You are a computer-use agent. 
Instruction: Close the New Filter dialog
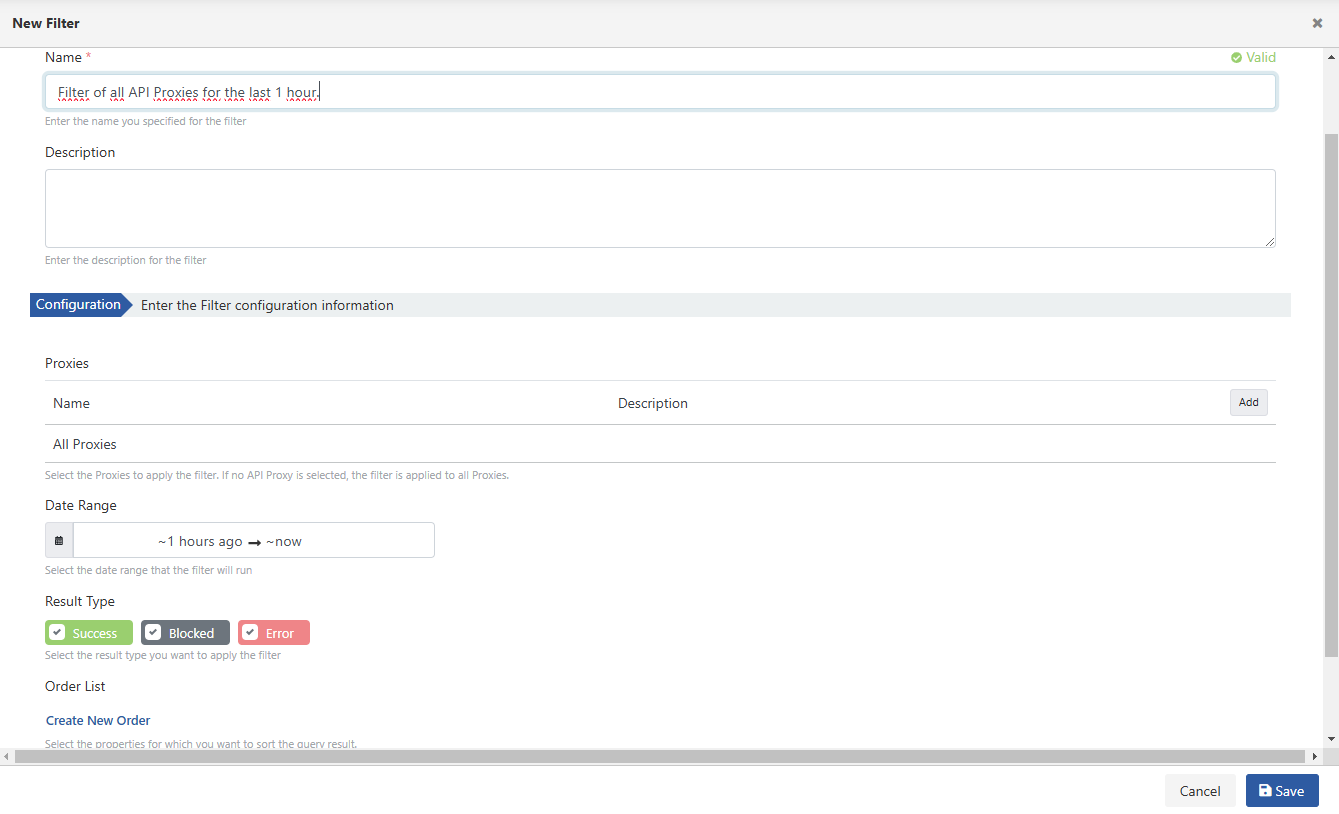(1317, 23)
